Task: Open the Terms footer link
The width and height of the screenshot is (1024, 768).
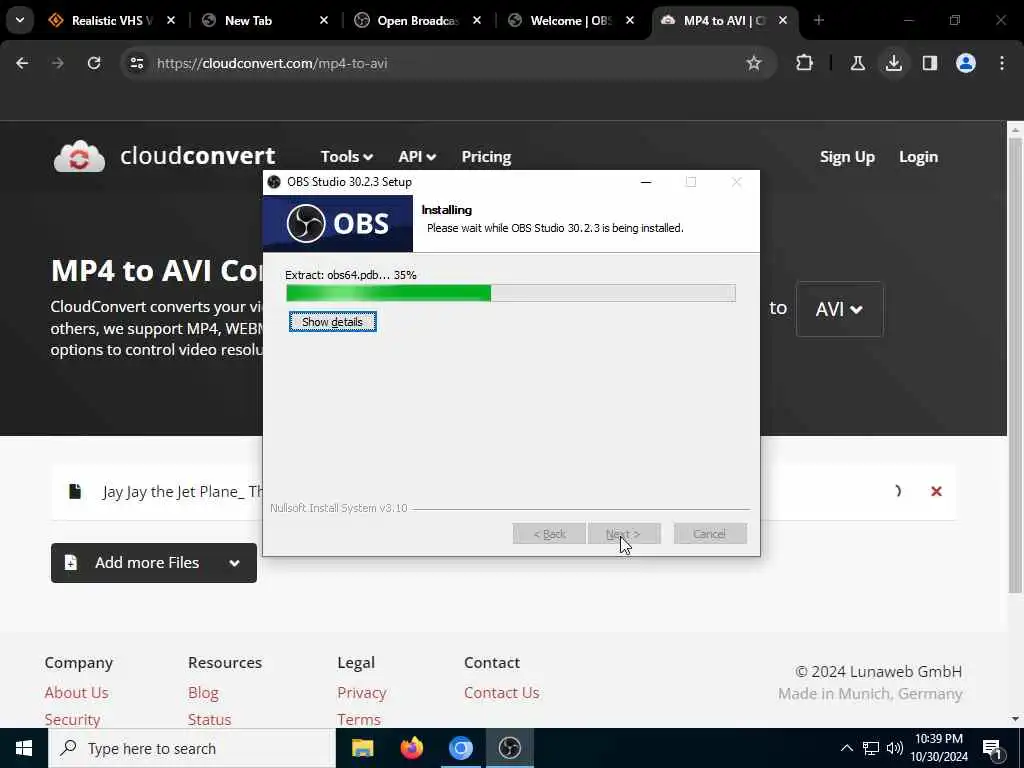Action: 359,719
